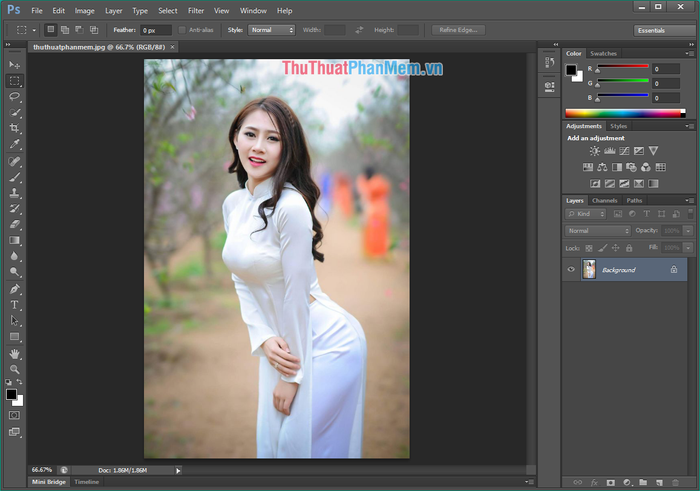Choose New selection mode
This screenshot has width=700, height=491.
point(51,30)
